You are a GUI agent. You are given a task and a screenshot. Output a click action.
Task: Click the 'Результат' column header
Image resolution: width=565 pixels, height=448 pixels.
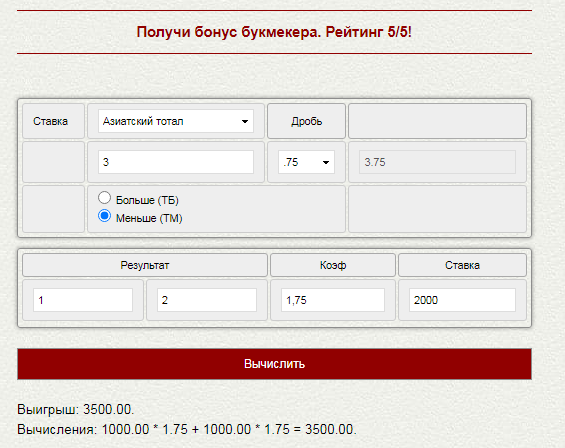point(145,265)
